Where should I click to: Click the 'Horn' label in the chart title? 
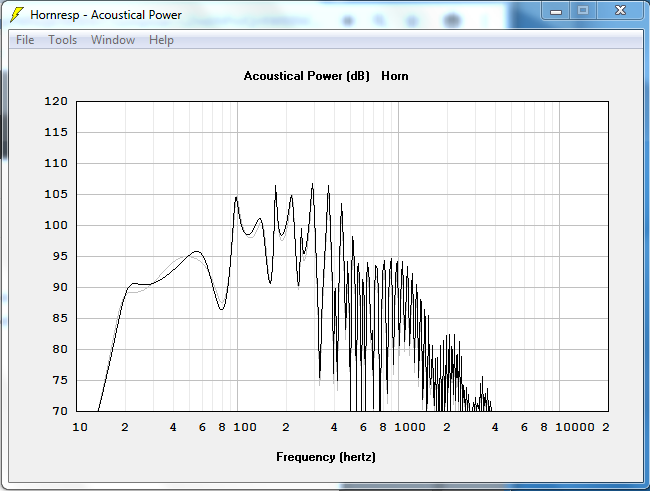coord(395,76)
